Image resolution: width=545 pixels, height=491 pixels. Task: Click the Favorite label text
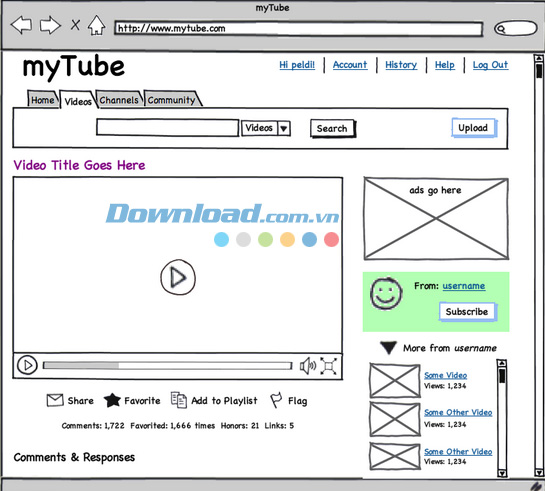coord(143,401)
